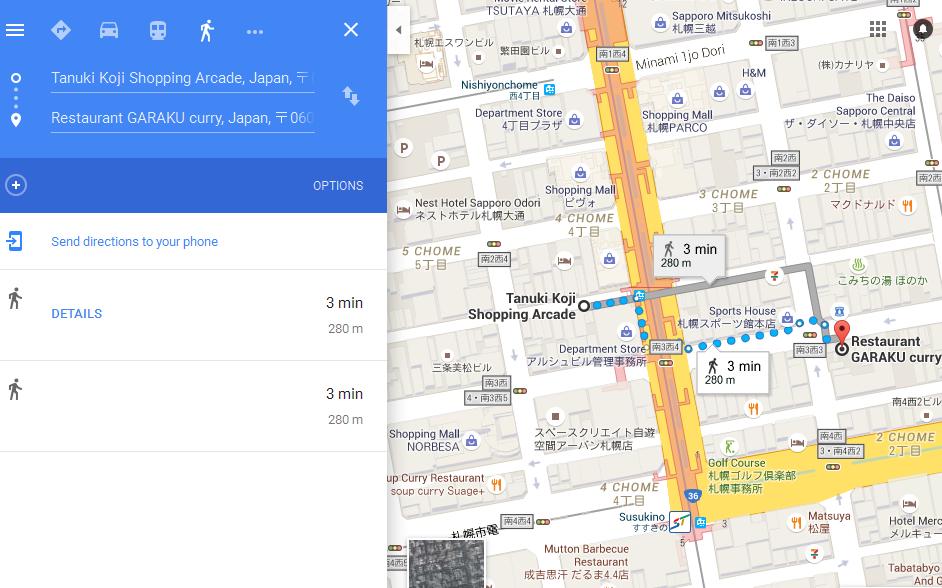Screen dimensions: 942x588
Task: Expand route OPTIONS
Action: [338, 186]
